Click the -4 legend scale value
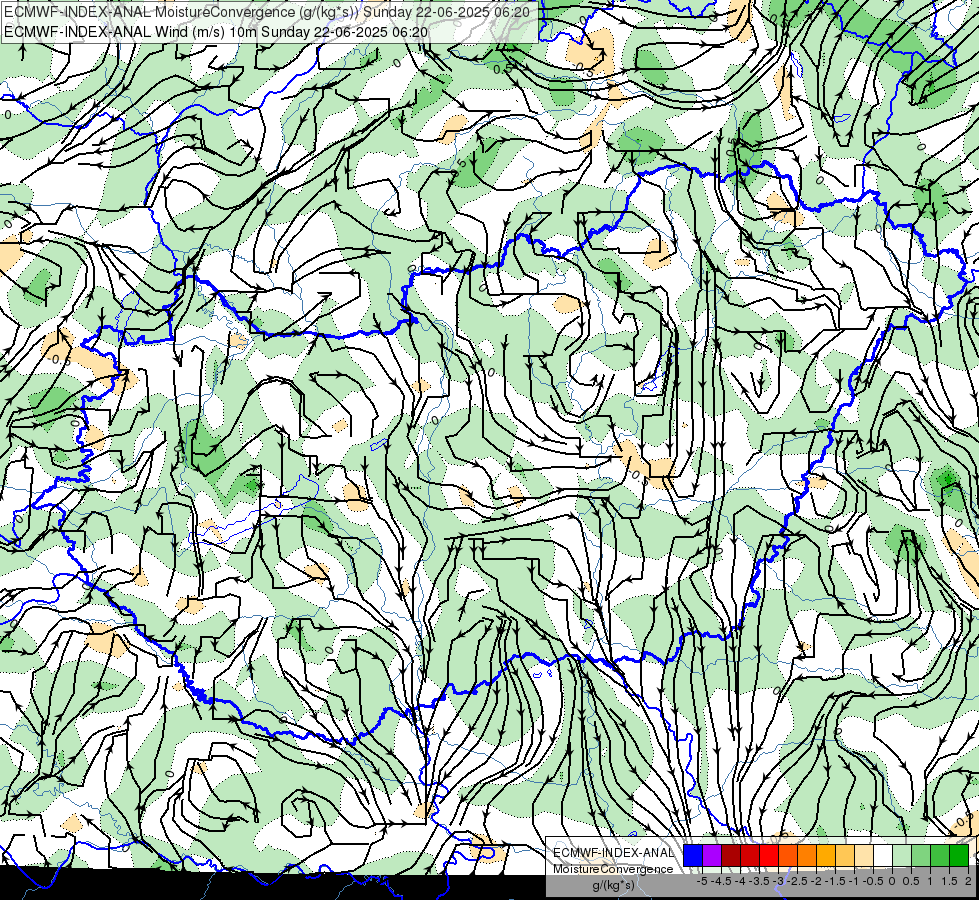Viewport: 979px width, 900px height. pos(740,881)
